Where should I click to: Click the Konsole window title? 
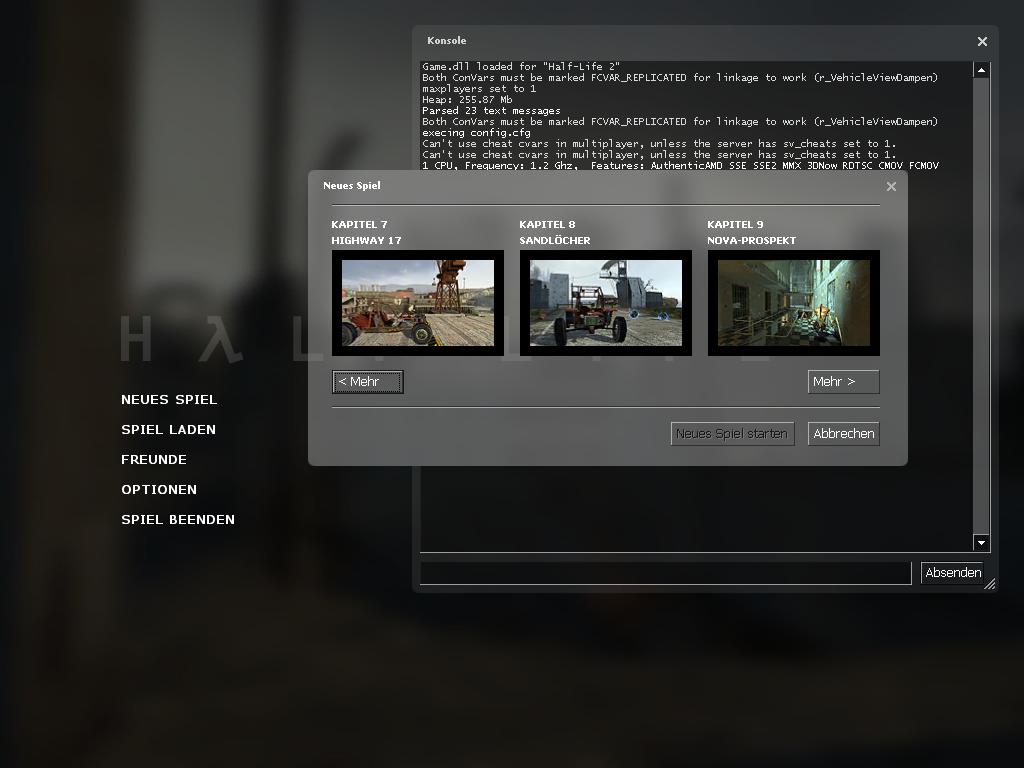447,40
